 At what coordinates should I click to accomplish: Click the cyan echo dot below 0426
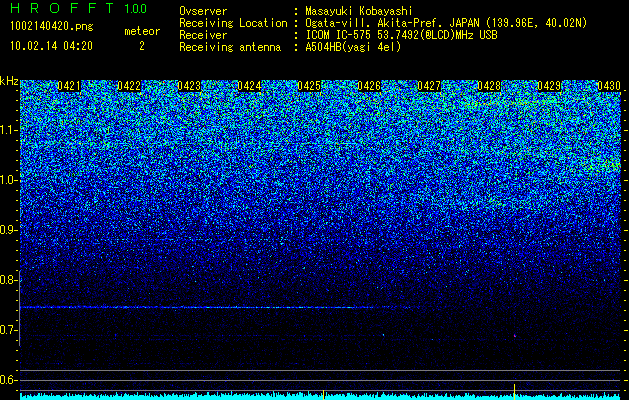pos(383,335)
